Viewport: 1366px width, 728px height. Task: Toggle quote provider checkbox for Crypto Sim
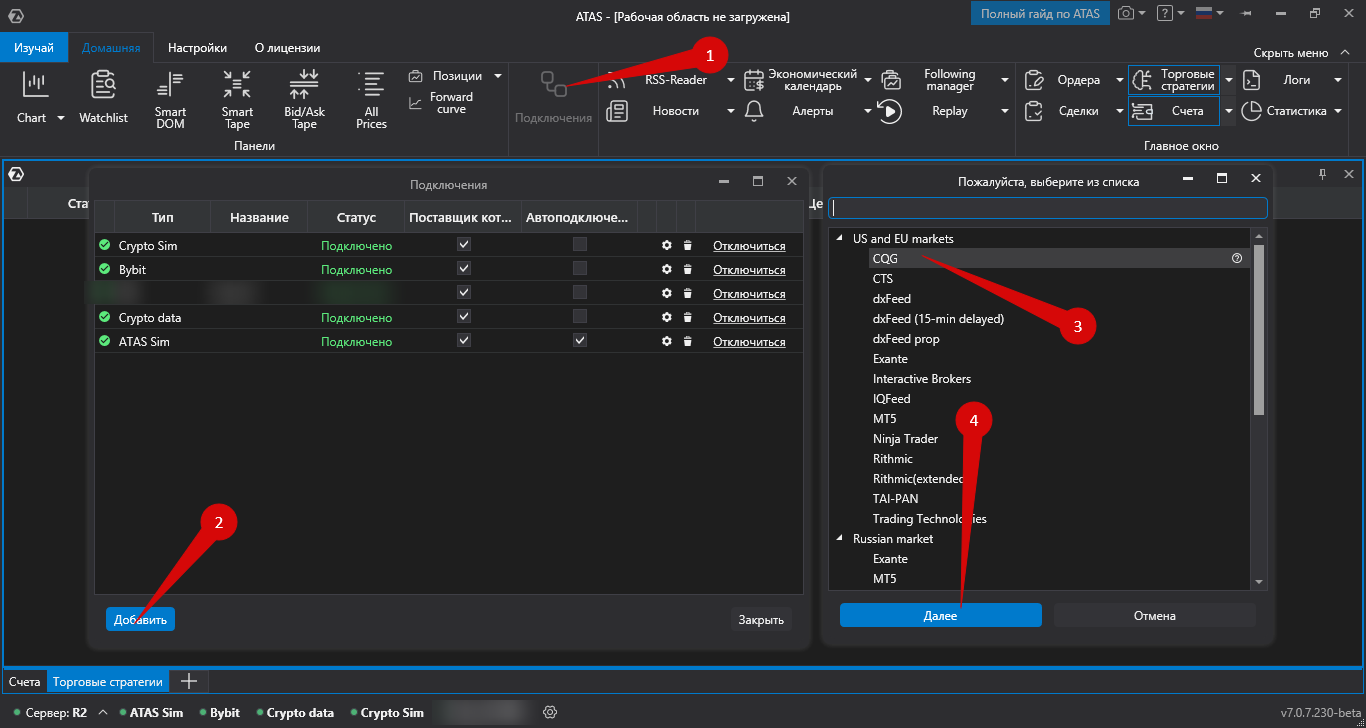tap(463, 245)
